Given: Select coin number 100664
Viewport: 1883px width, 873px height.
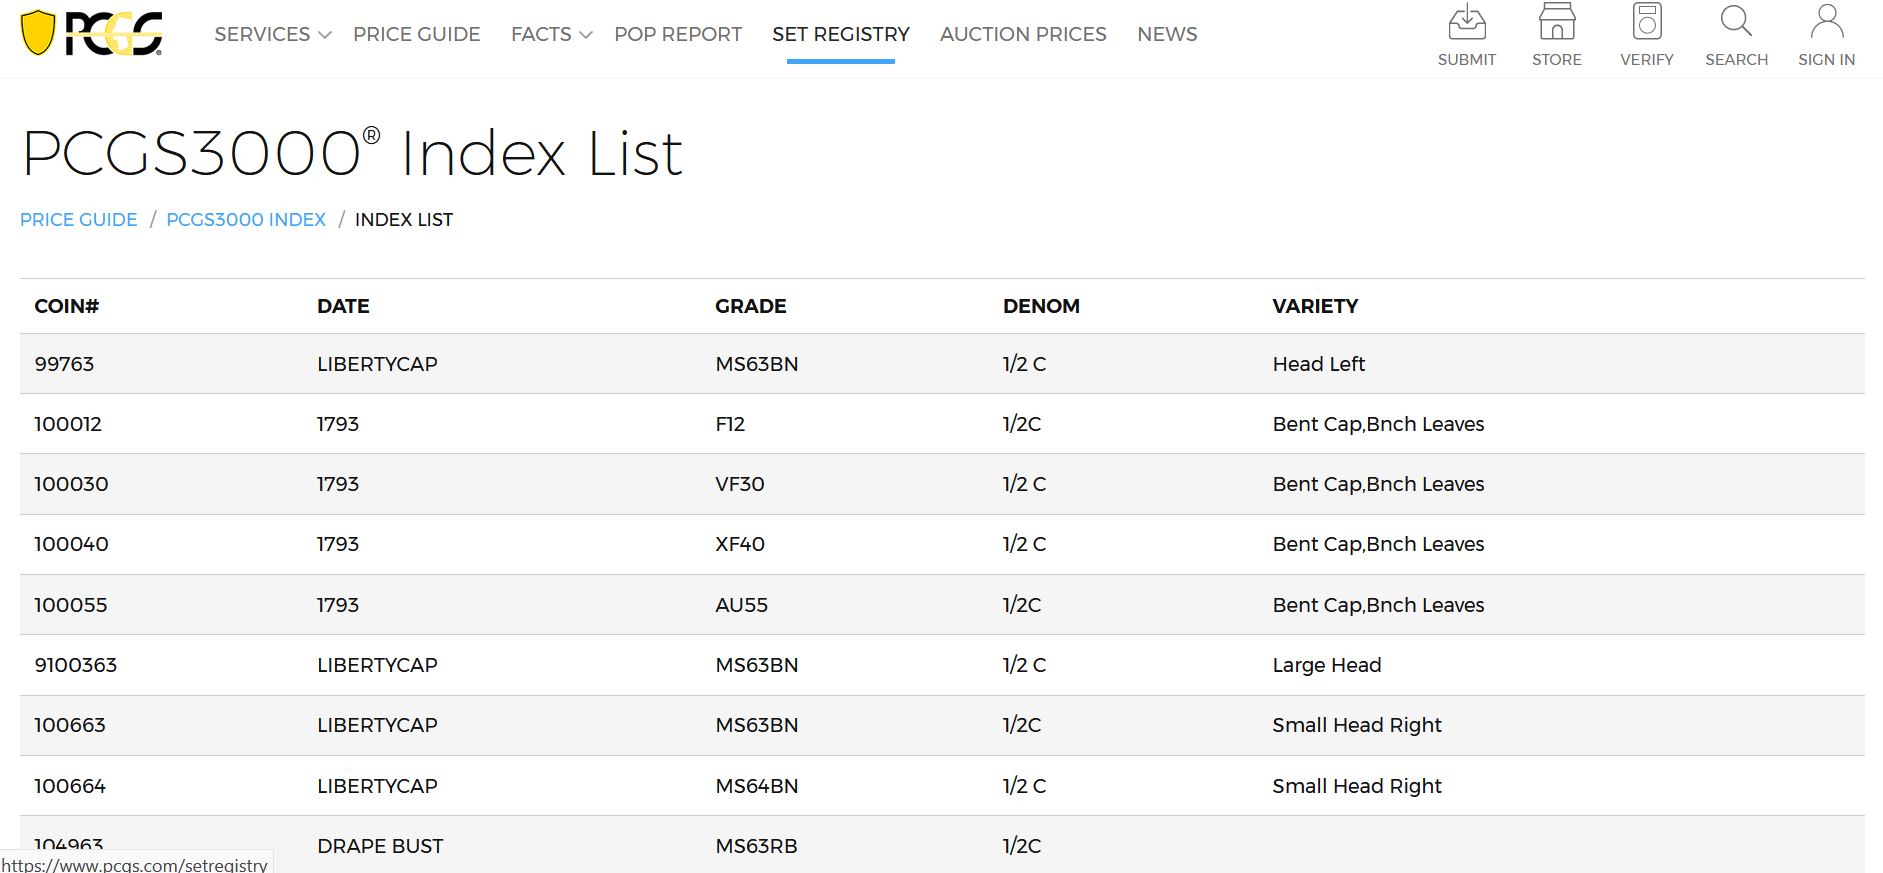Looking at the screenshot, I should [70, 786].
